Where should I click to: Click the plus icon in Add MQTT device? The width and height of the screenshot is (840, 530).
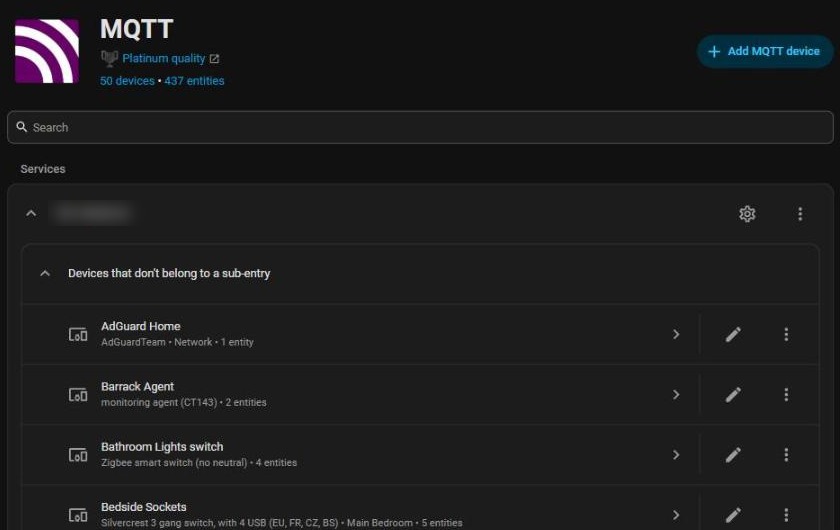(714, 51)
